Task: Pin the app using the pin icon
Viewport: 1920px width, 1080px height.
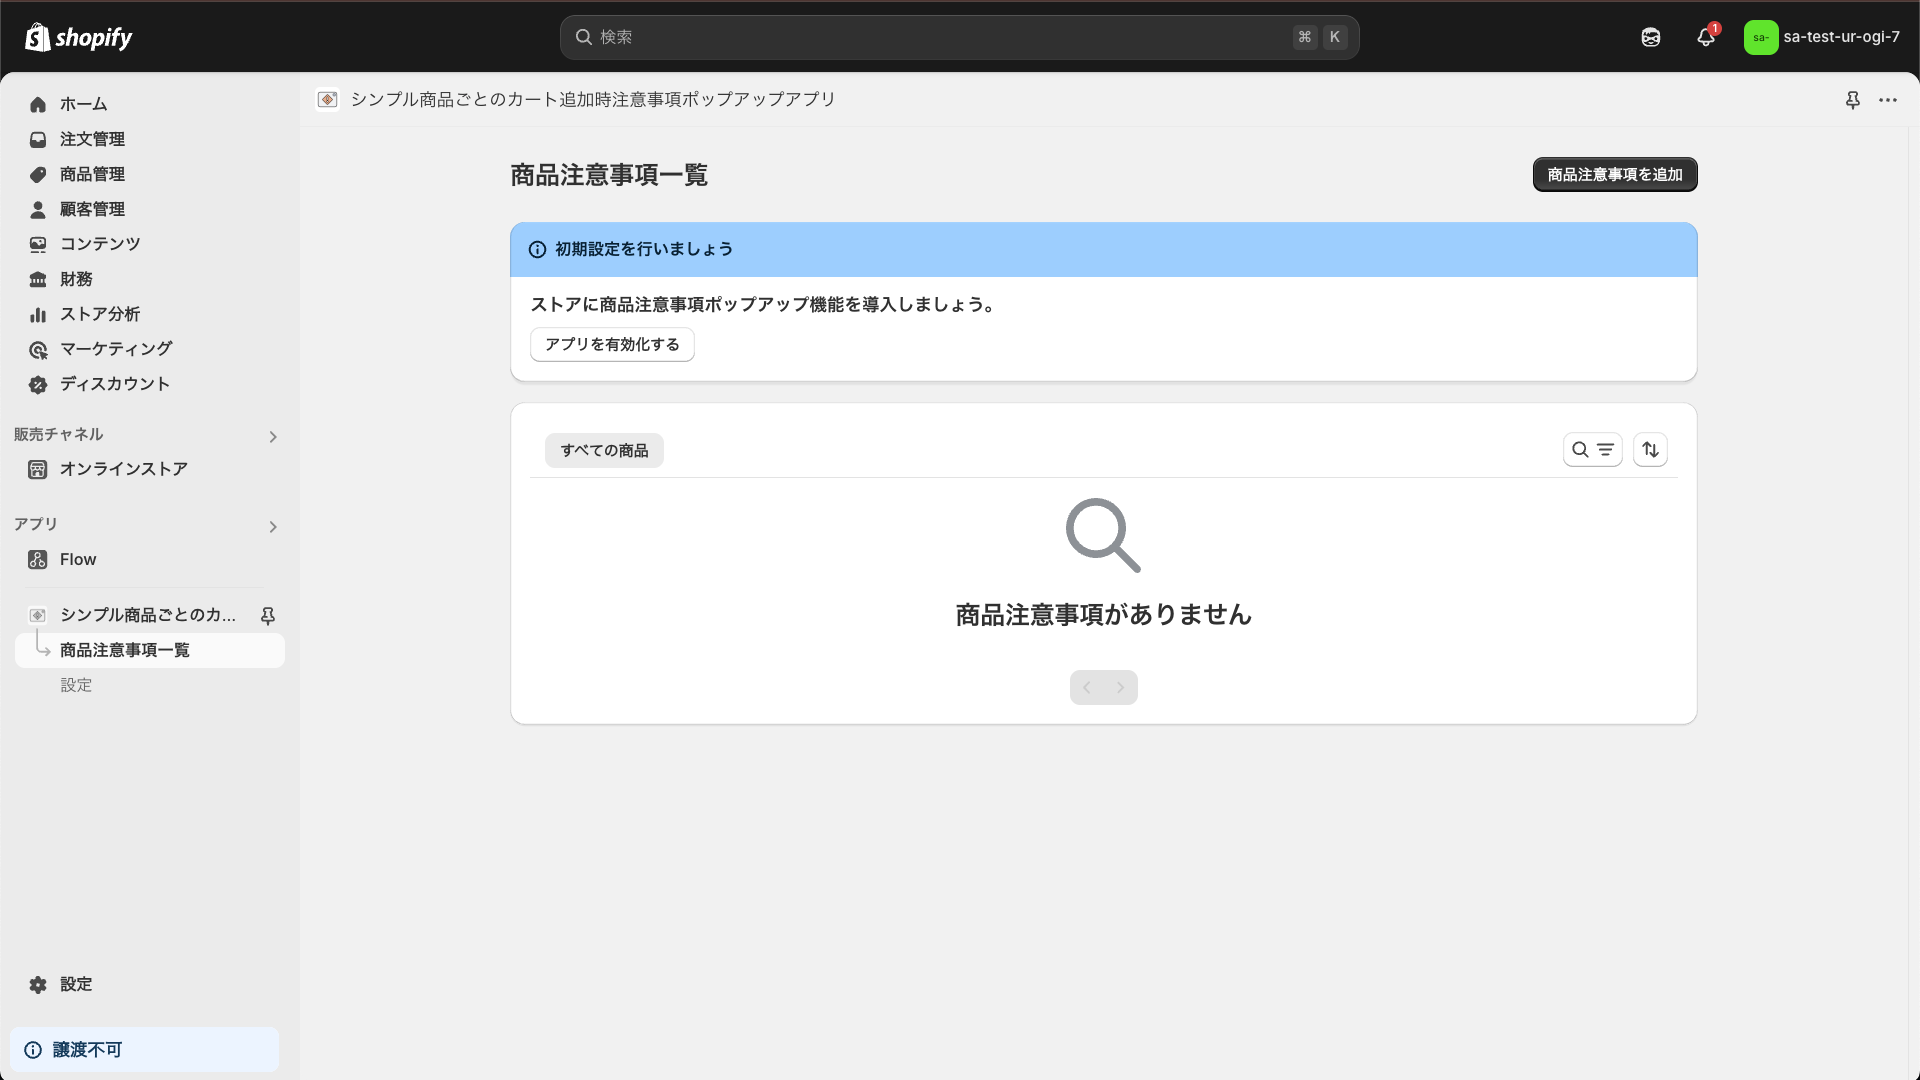Action: coord(1854,100)
